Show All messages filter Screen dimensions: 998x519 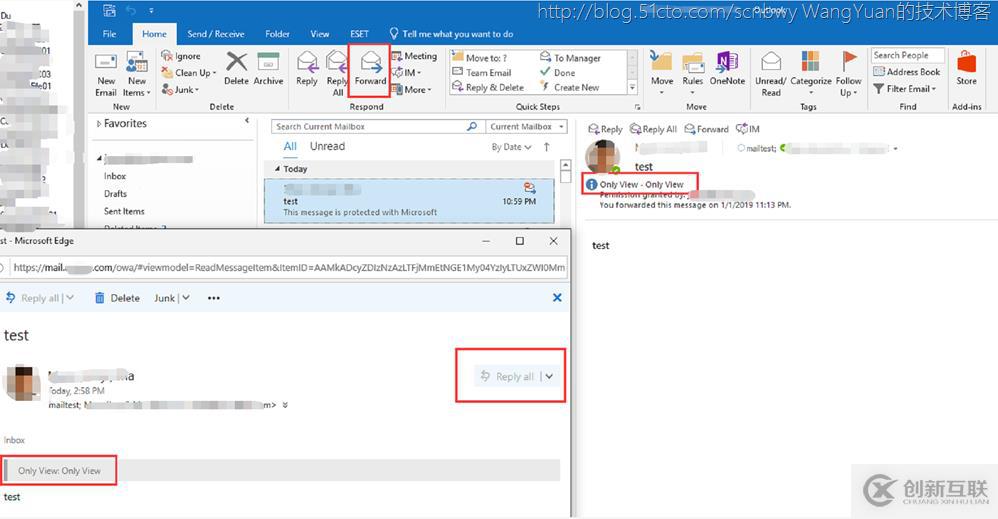[290, 146]
